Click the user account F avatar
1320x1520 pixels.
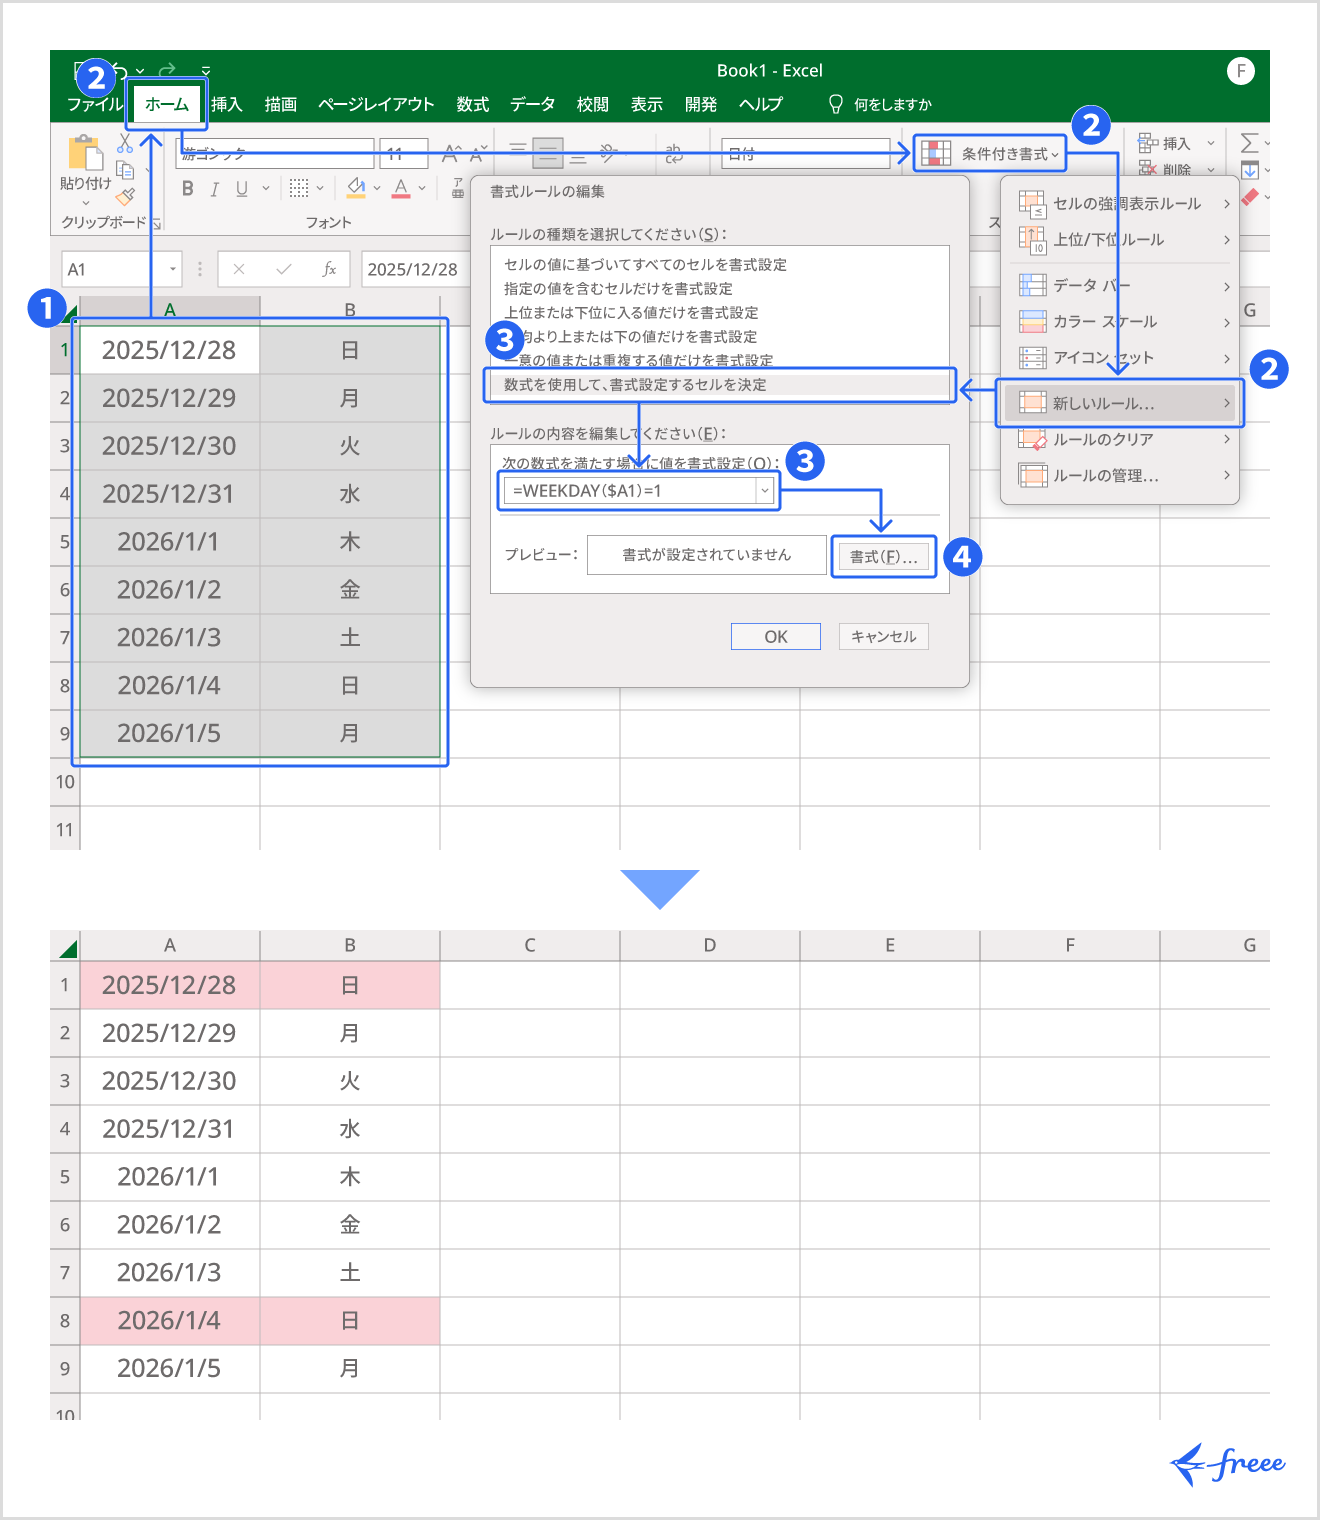(1241, 71)
